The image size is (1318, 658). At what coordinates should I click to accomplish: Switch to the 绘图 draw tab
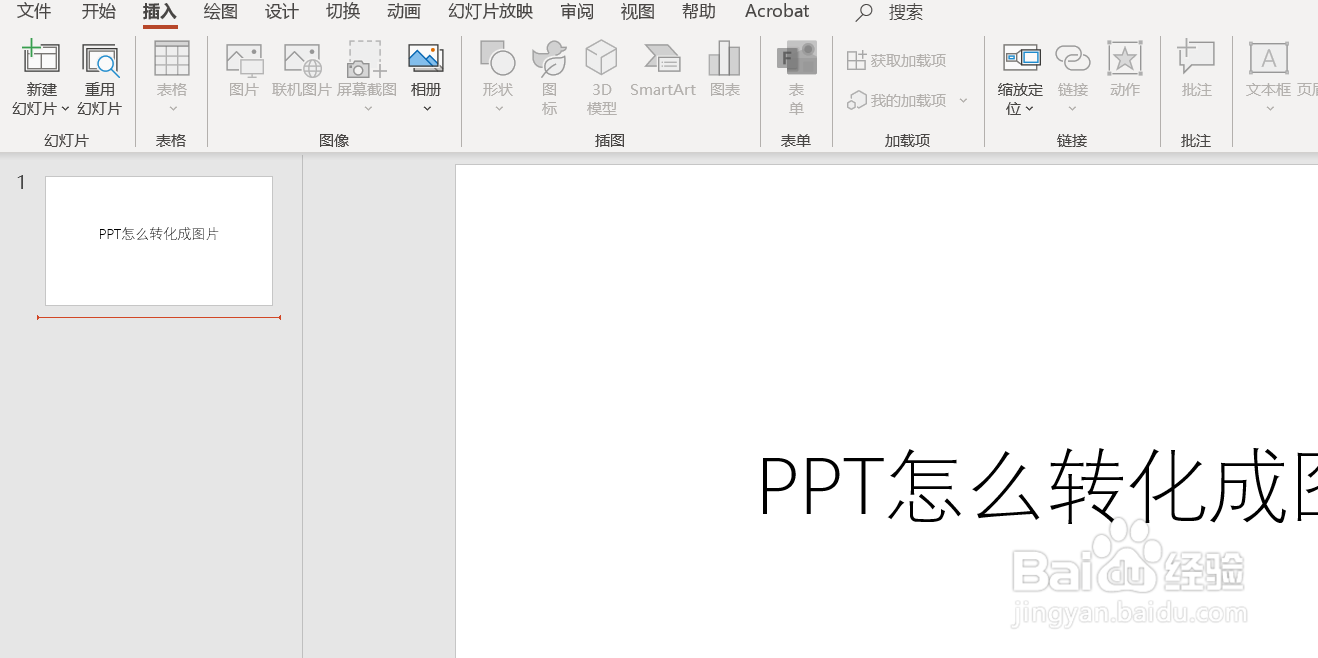[x=220, y=12]
